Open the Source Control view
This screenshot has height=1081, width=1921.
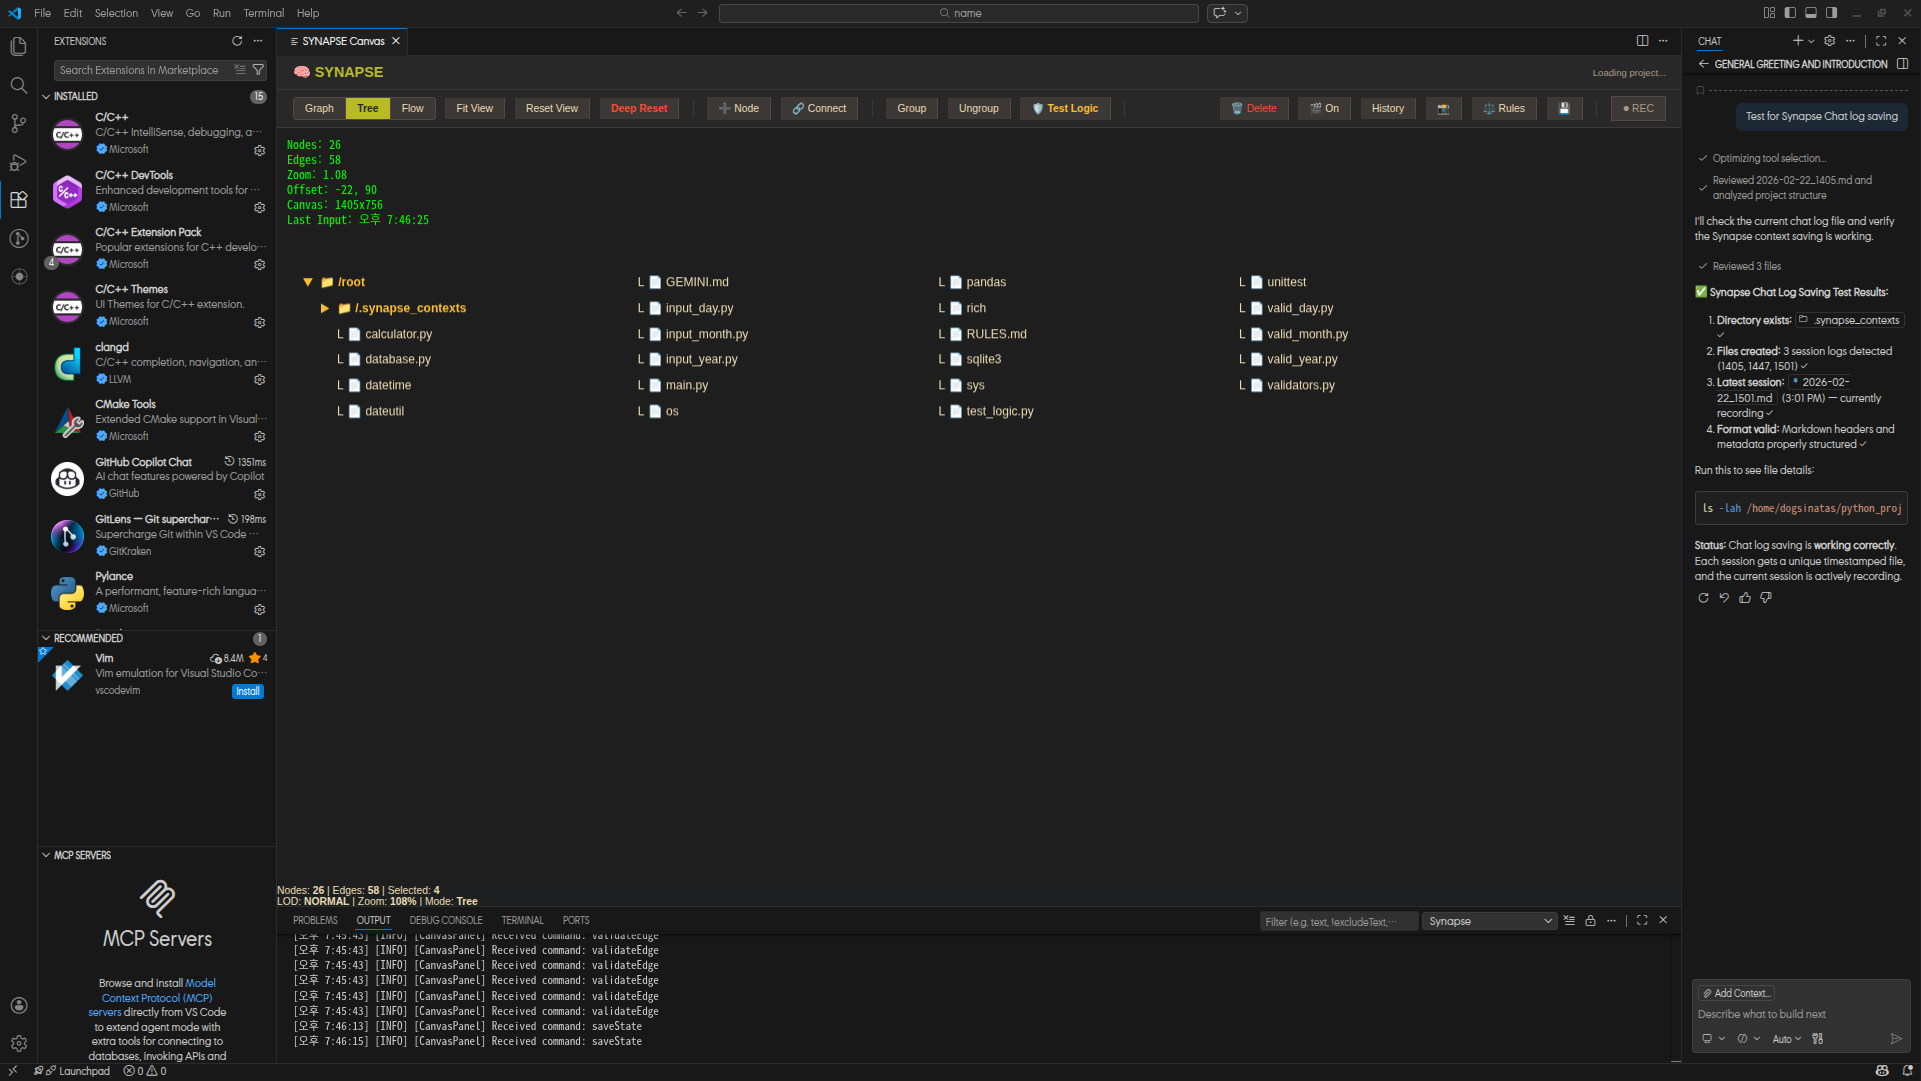coord(18,124)
